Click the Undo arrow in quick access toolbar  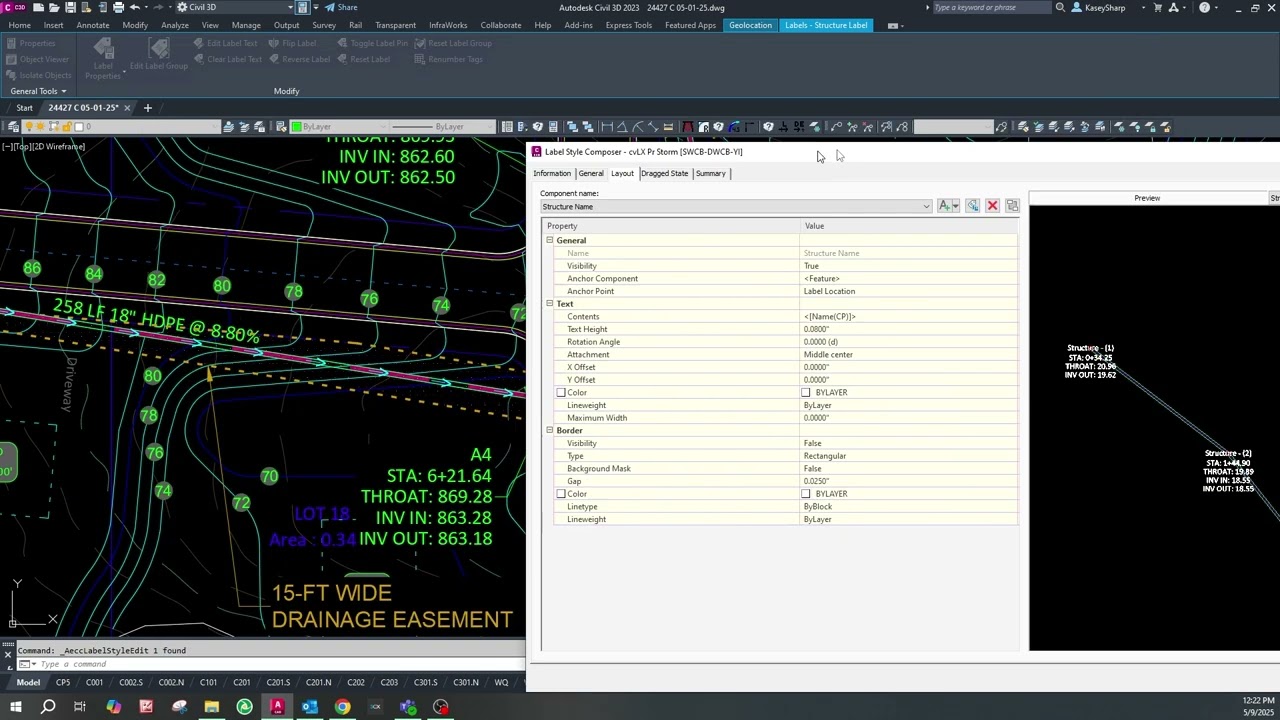pyautogui.click(x=134, y=7)
